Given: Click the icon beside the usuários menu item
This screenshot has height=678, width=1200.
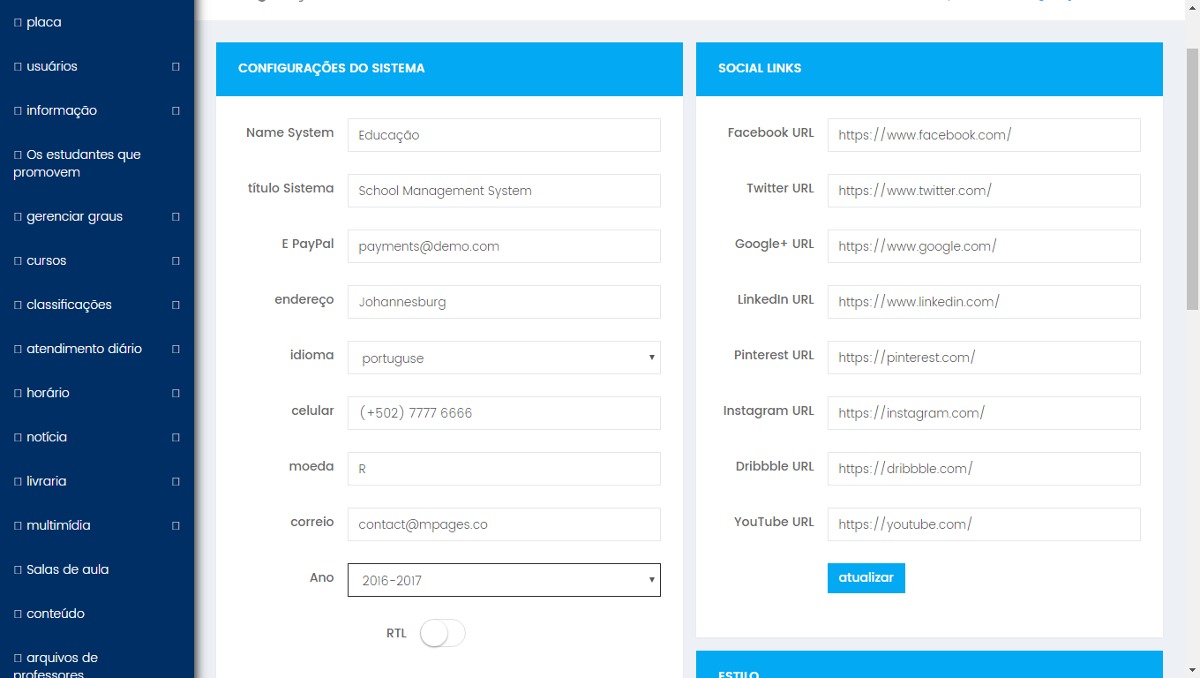Looking at the screenshot, I should [18, 67].
